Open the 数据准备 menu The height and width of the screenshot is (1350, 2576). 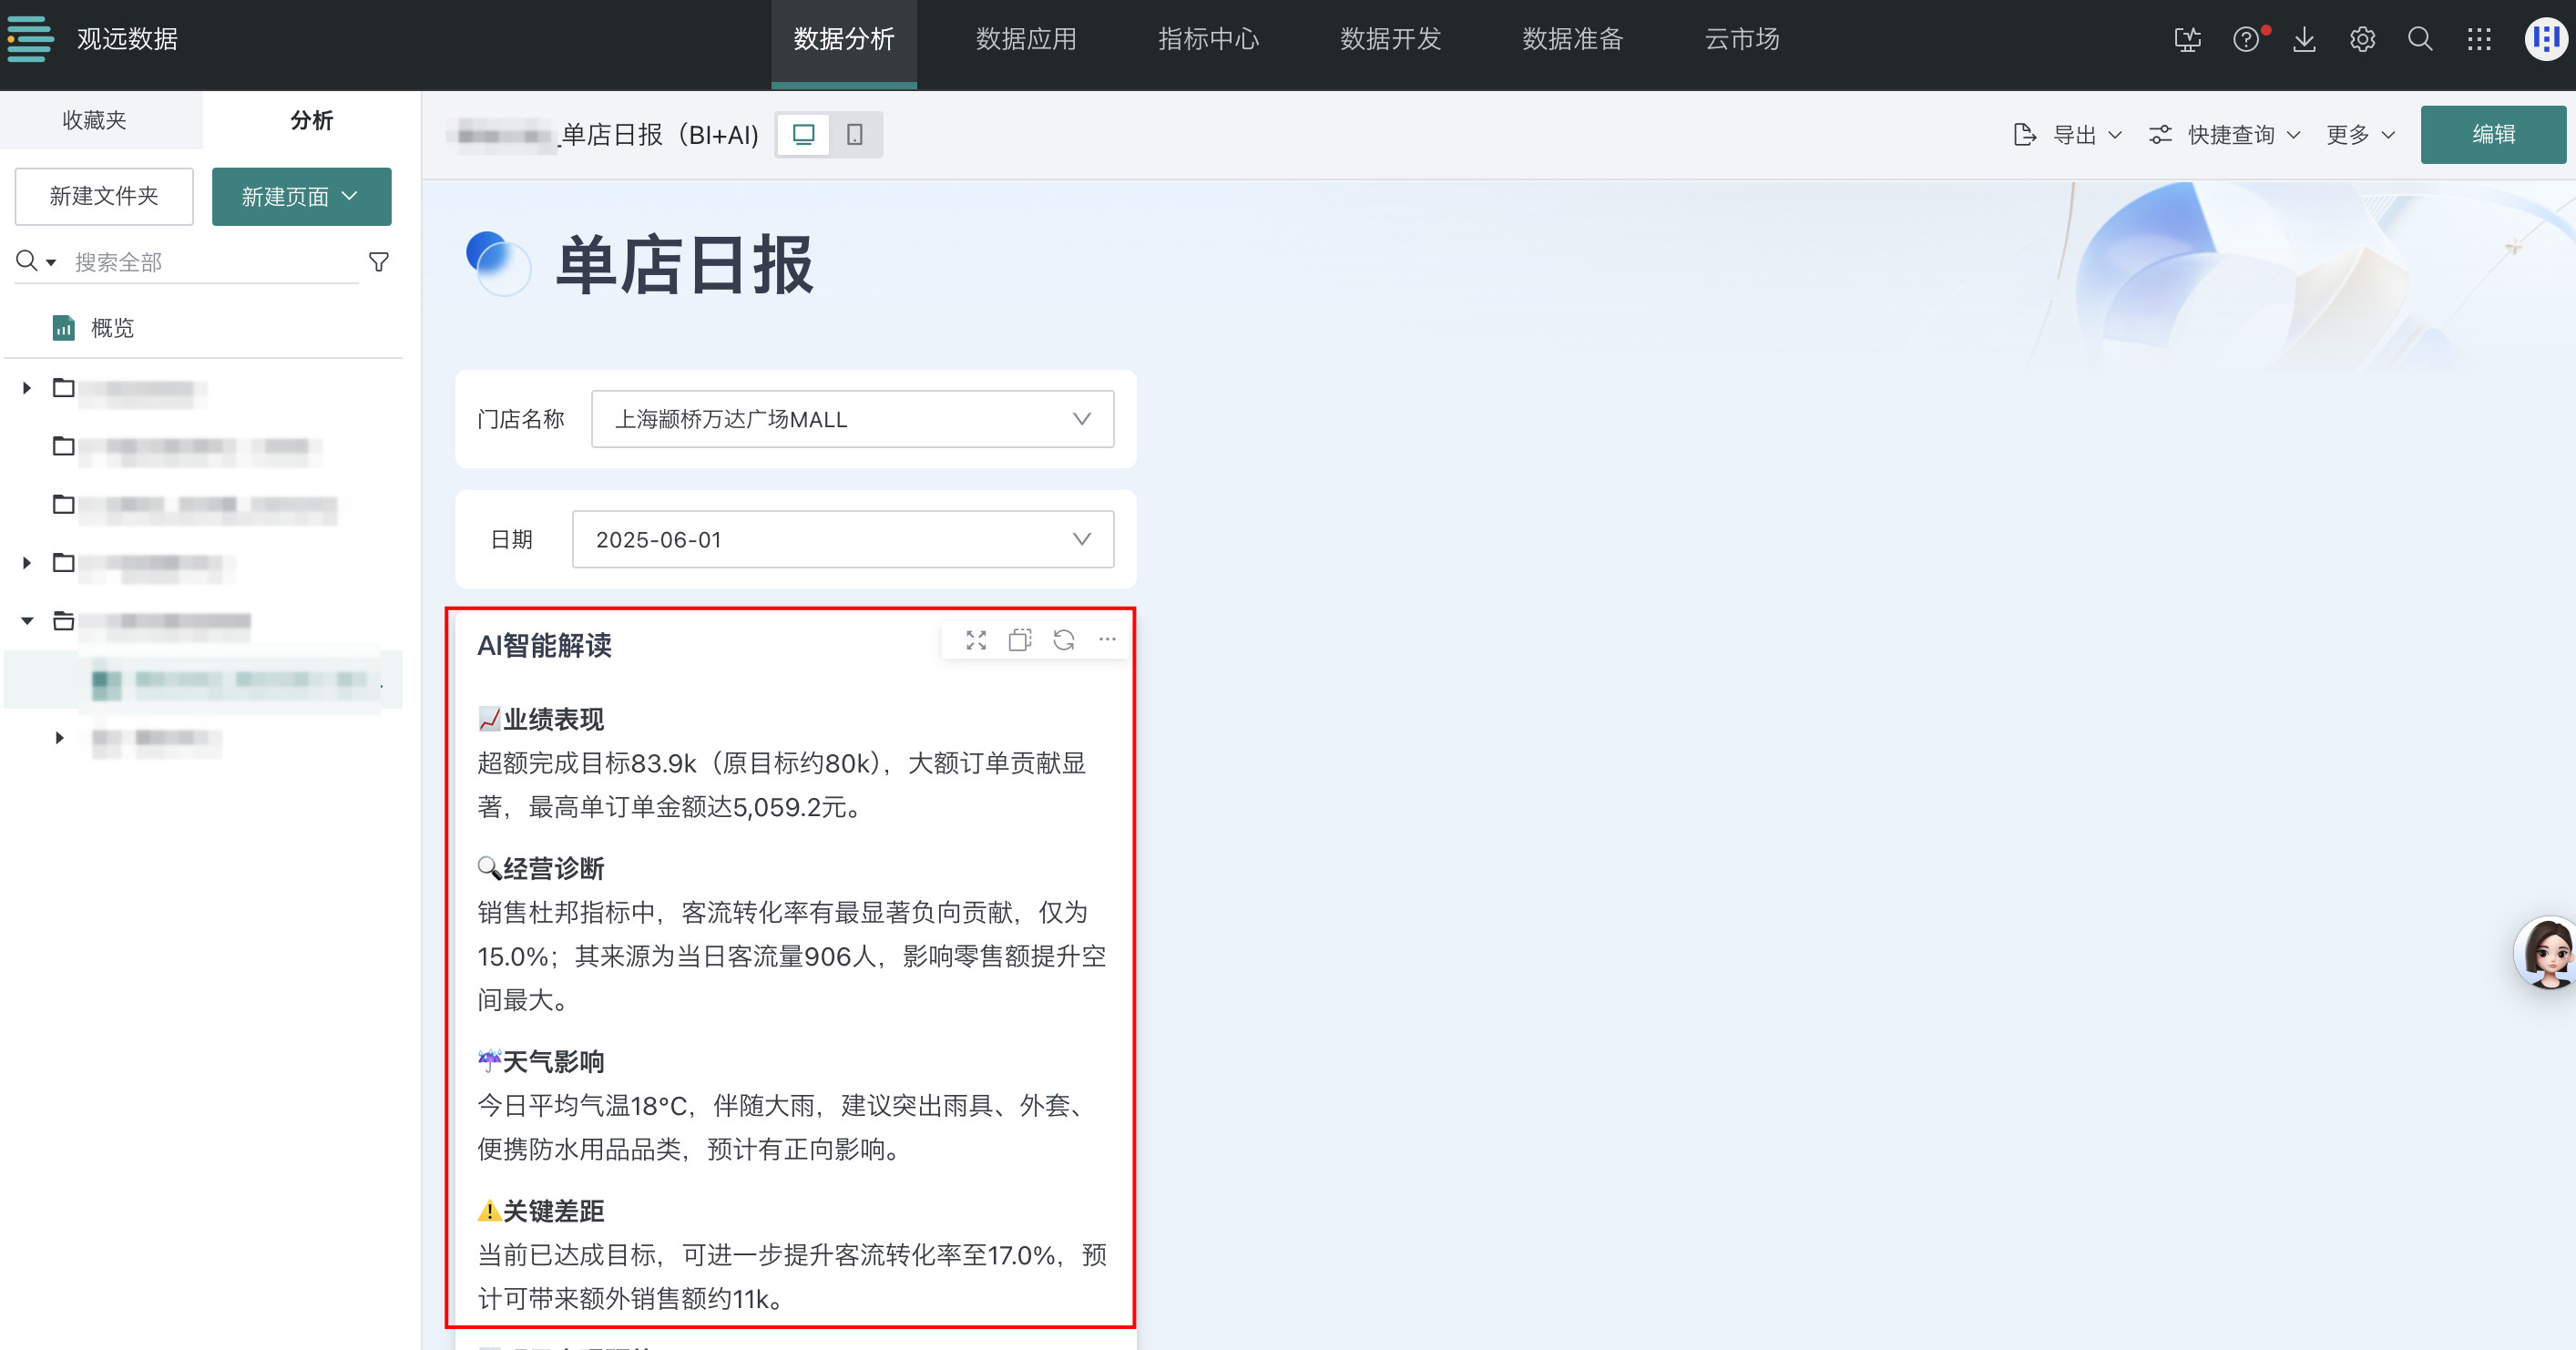[x=1572, y=39]
